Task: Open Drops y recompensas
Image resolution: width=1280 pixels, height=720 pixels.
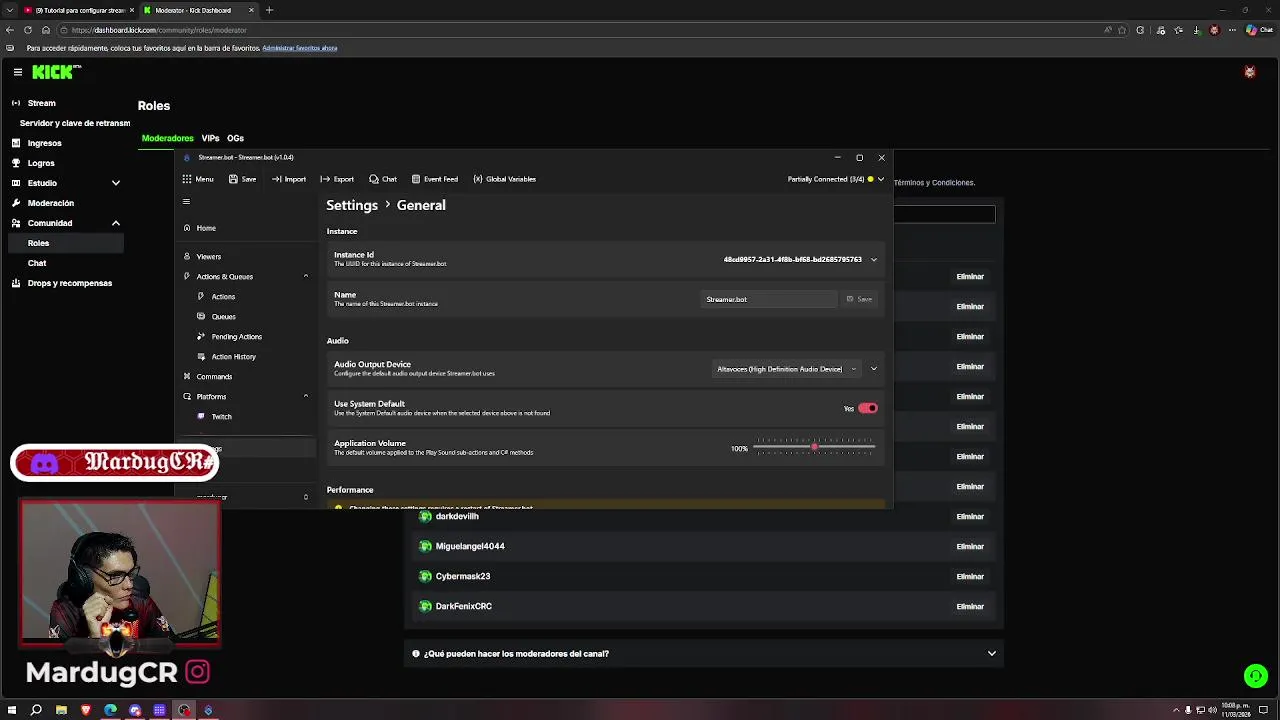Action: point(69,283)
